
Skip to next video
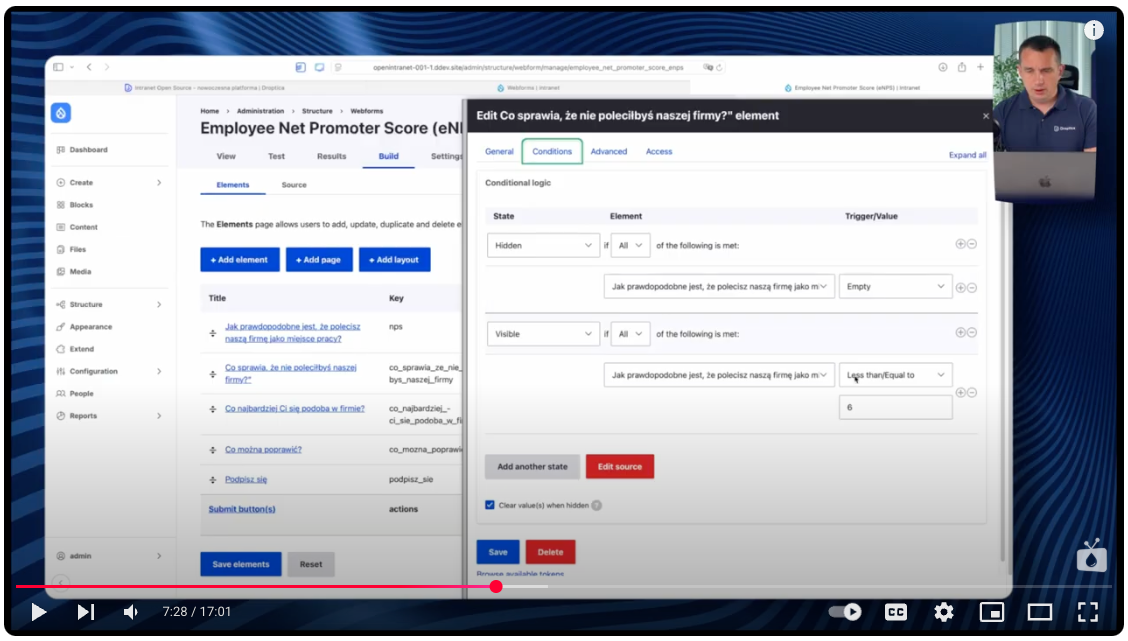click(x=86, y=612)
